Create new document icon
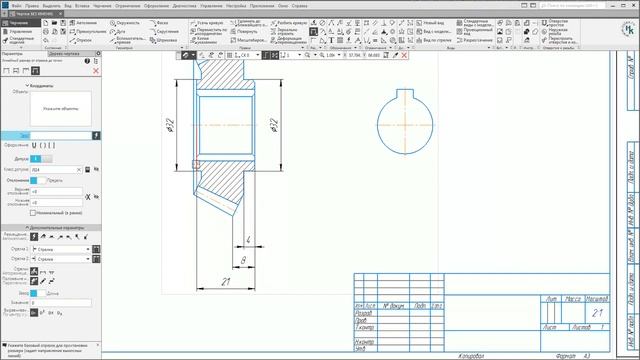This screenshot has height=360, width=640. [46, 23]
